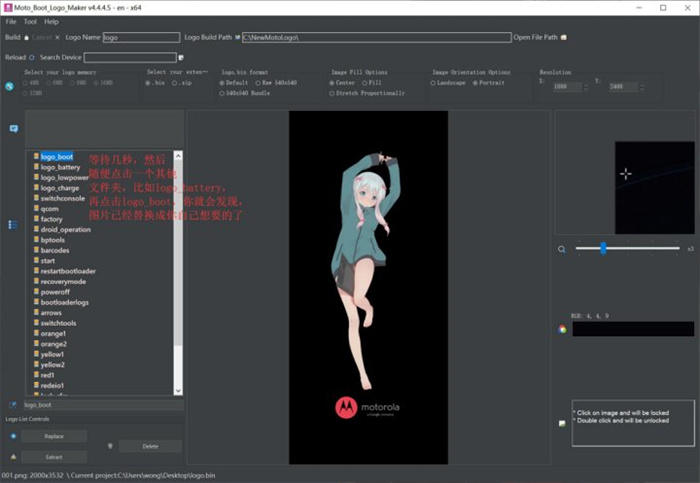
Task: Select recoverymode in the logo list
Action: [x=63, y=281]
